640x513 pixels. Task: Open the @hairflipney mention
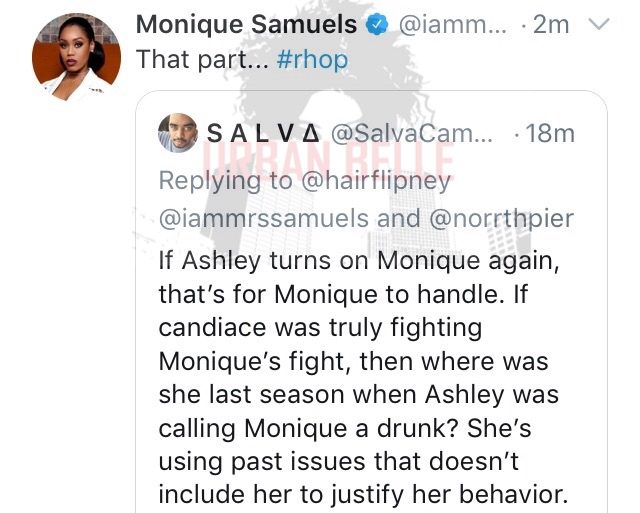tap(376, 181)
